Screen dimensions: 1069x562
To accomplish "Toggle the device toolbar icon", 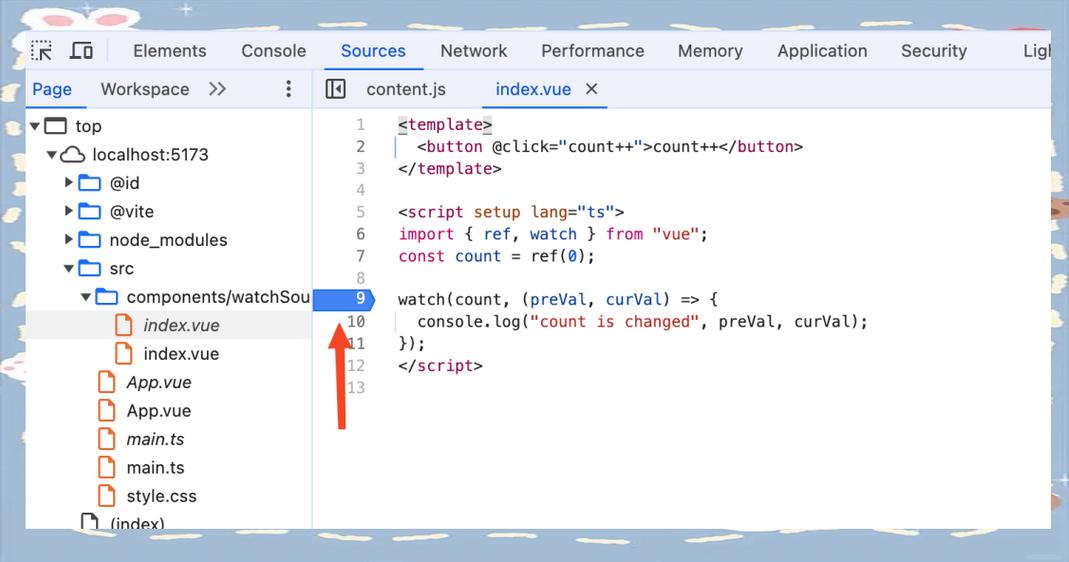I will click(x=82, y=51).
